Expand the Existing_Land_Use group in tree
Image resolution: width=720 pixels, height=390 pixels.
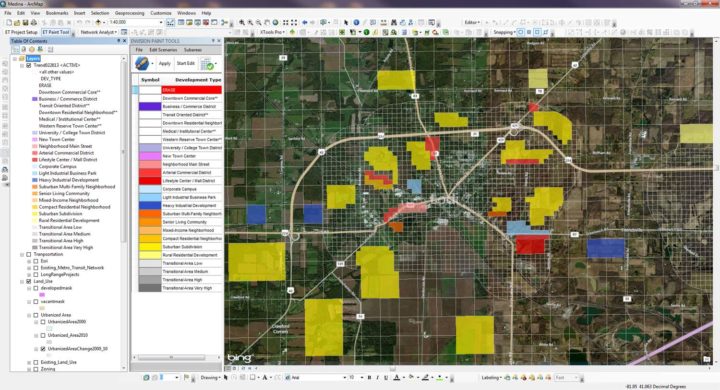pos(29,362)
